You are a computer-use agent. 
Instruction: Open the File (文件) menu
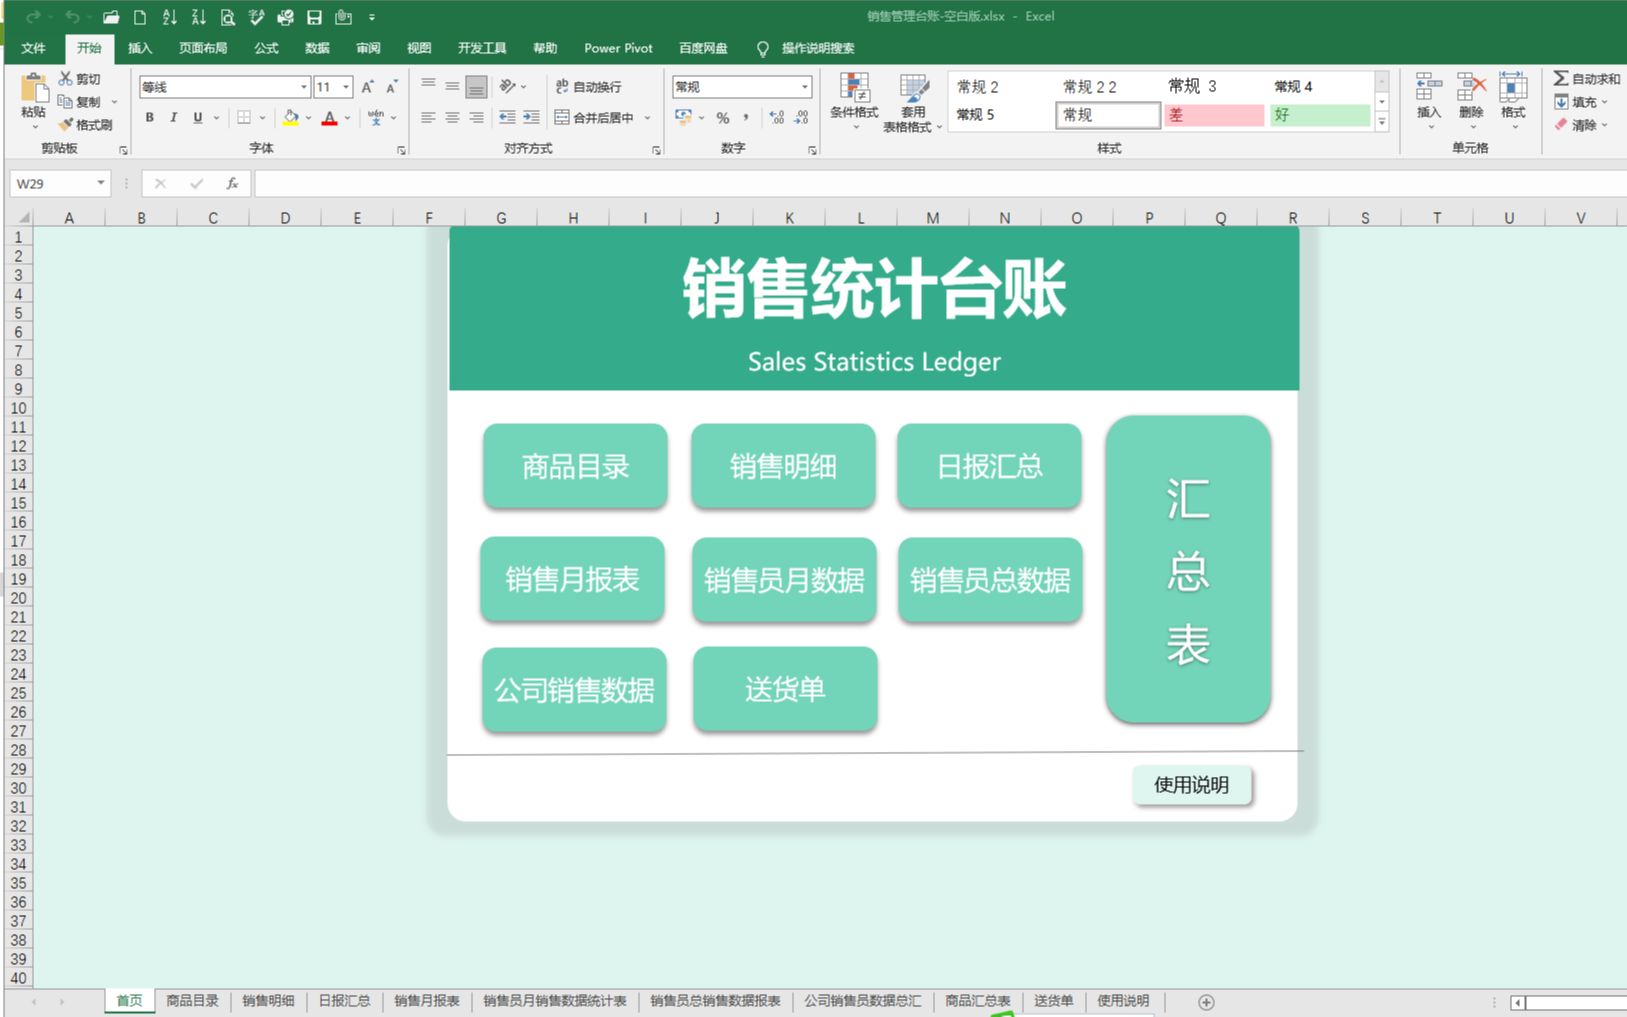click(33, 48)
